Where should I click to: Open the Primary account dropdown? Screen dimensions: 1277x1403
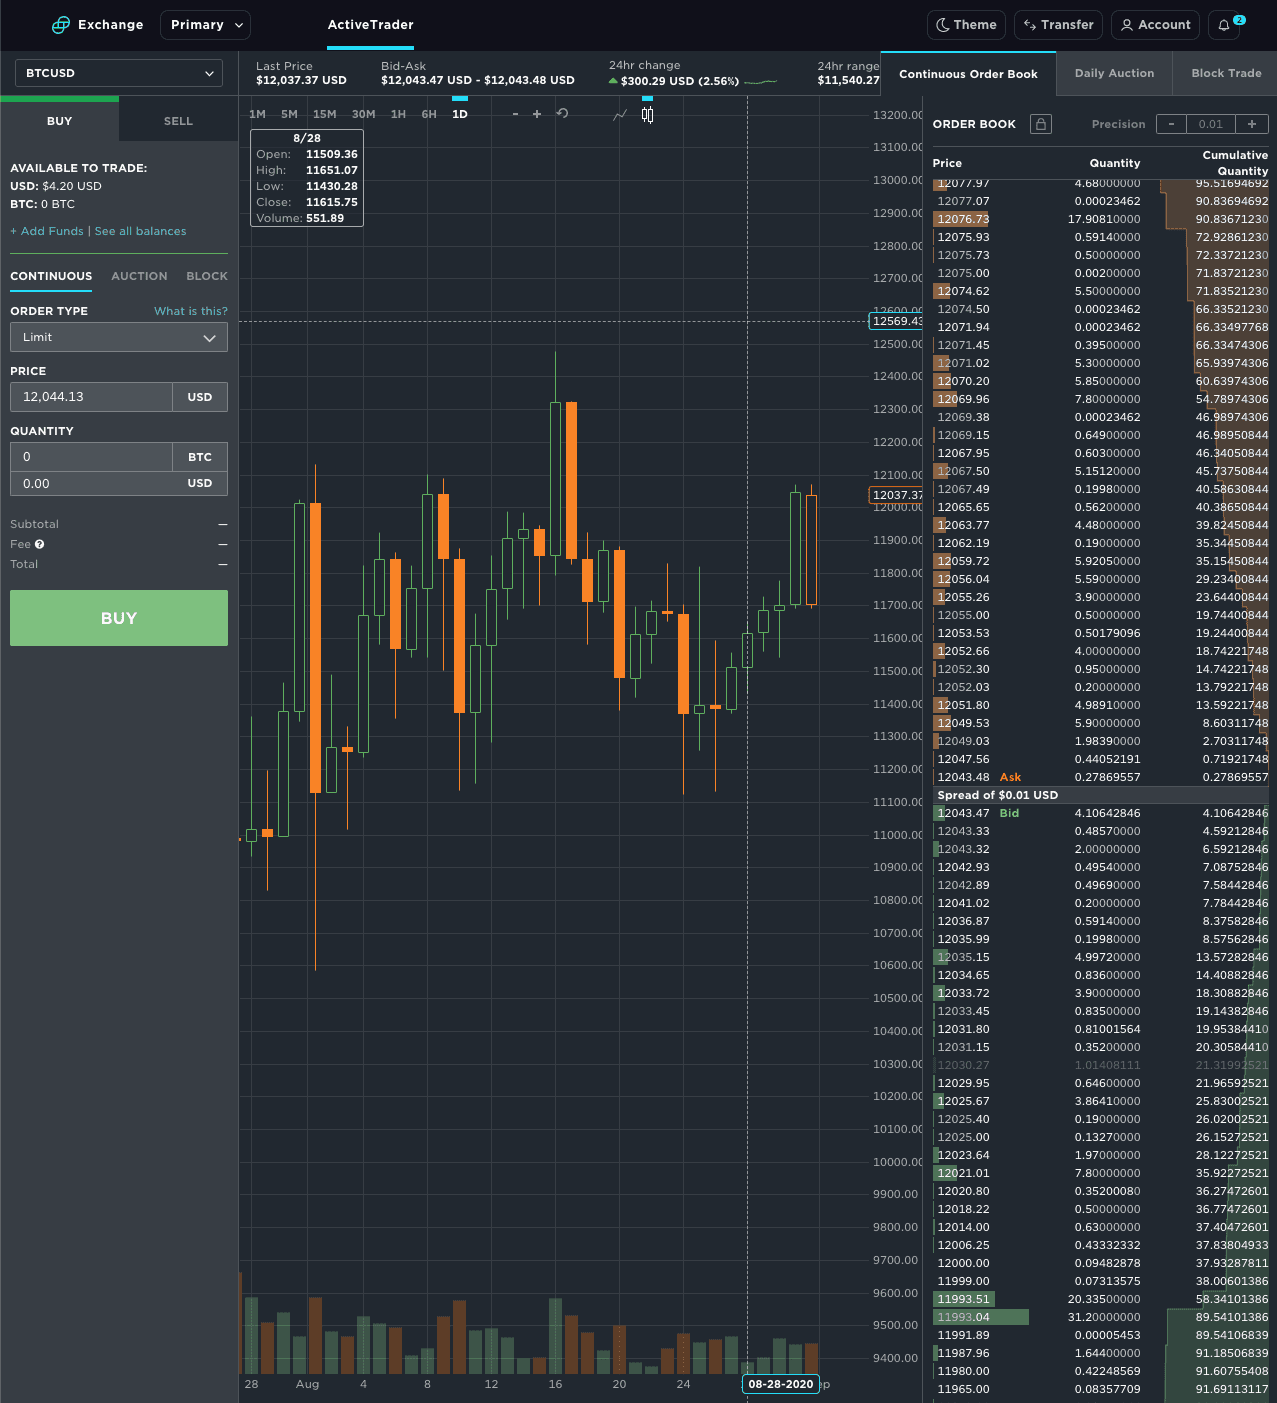(205, 25)
